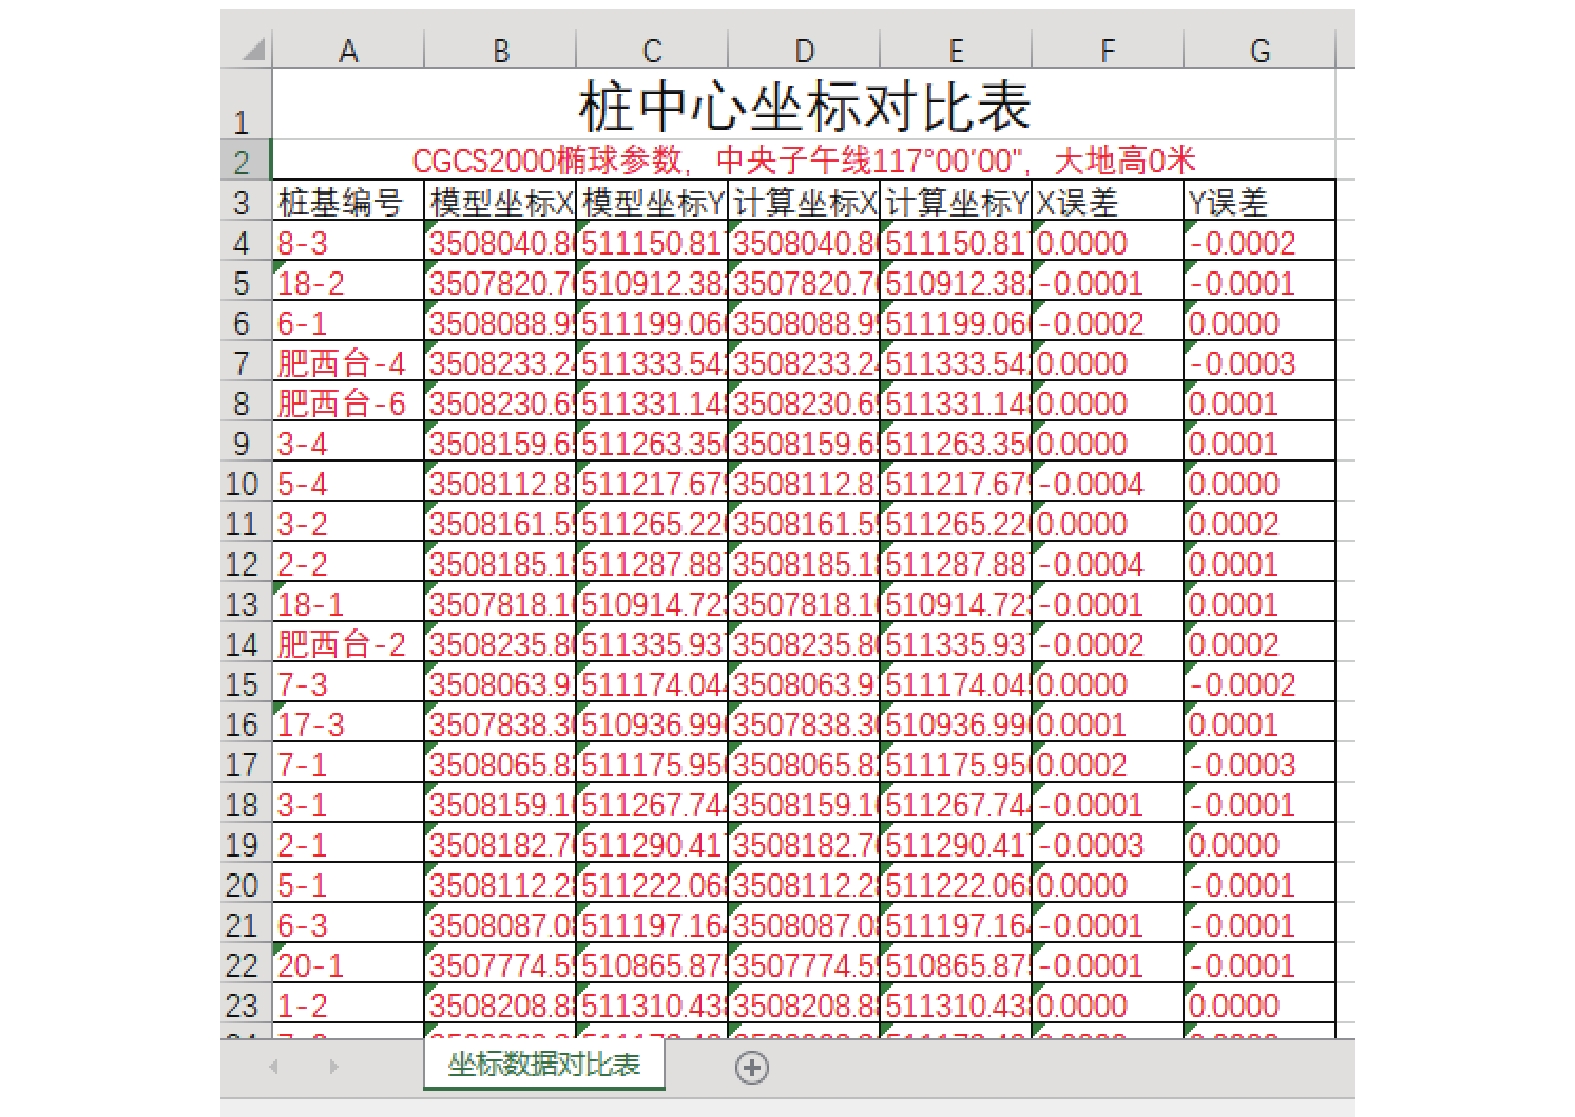
Task: Click the 计算坐标X header cell
Action: [x=804, y=202]
